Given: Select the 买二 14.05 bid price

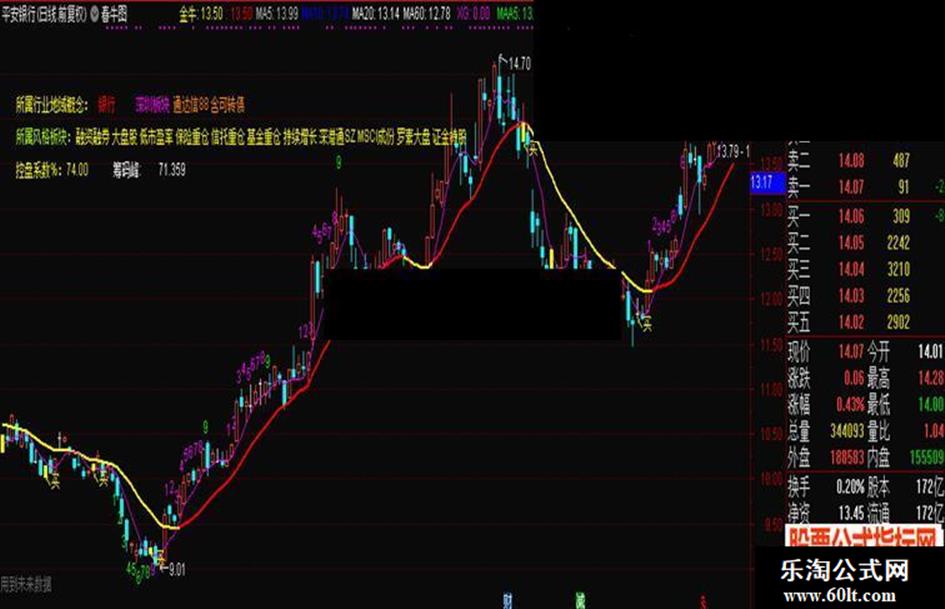Looking at the screenshot, I should [851, 243].
